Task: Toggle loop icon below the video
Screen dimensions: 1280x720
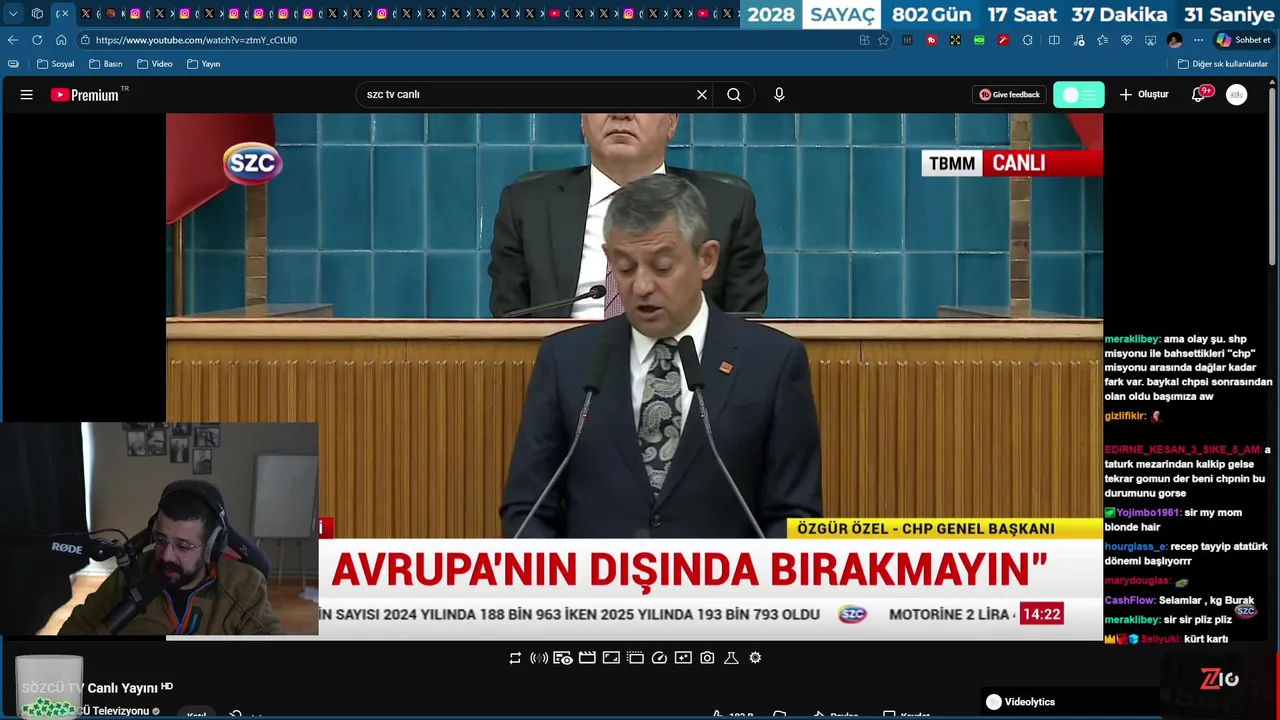Action: [x=515, y=658]
